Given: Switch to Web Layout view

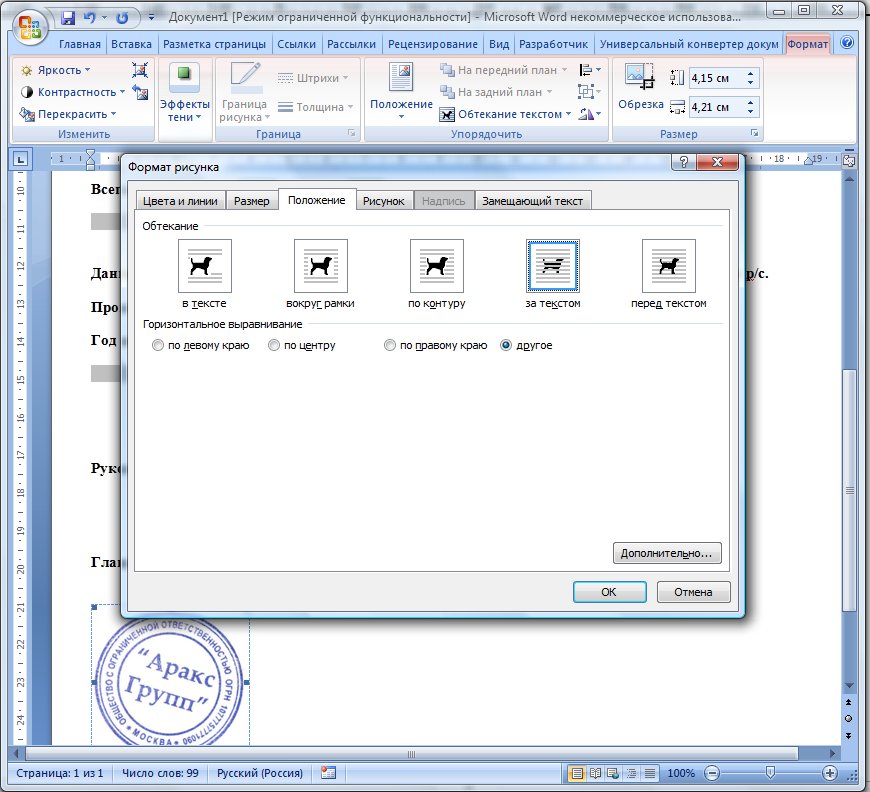Looking at the screenshot, I should (x=613, y=773).
